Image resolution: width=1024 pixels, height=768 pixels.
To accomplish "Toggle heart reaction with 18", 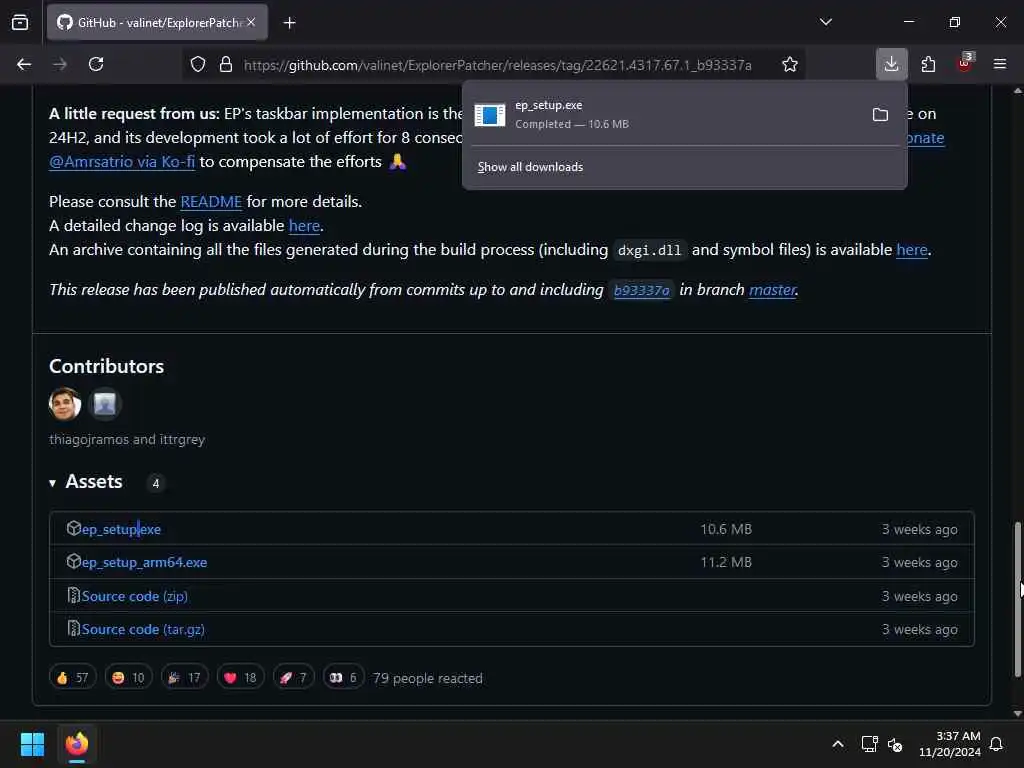I will [241, 678].
